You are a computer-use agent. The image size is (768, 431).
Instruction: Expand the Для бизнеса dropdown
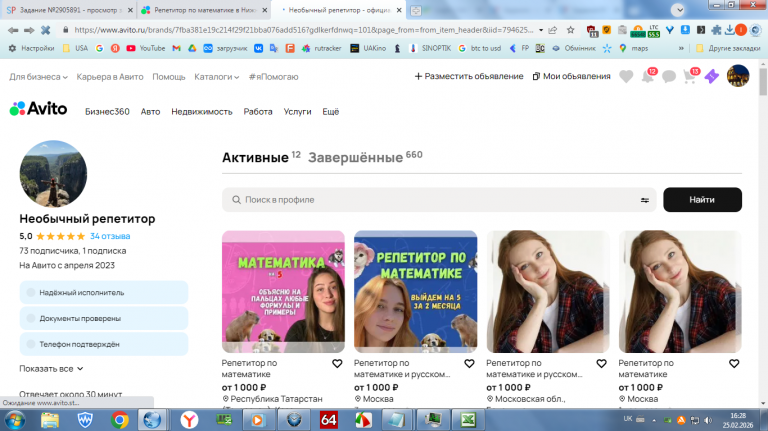pos(38,77)
